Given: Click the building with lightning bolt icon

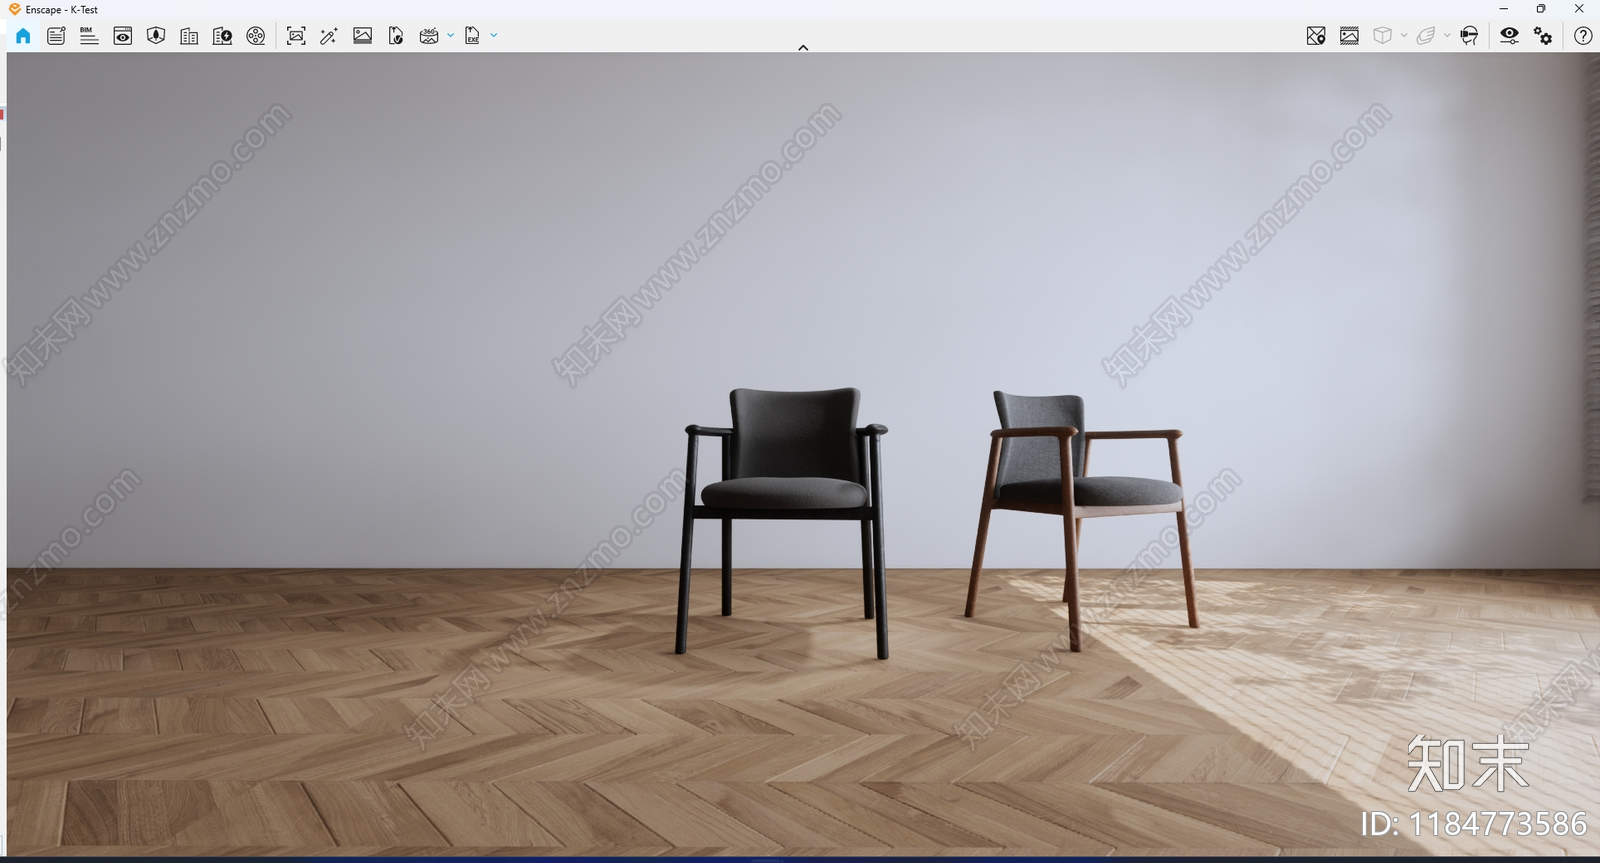Looking at the screenshot, I should pyautogui.click(x=222, y=36).
